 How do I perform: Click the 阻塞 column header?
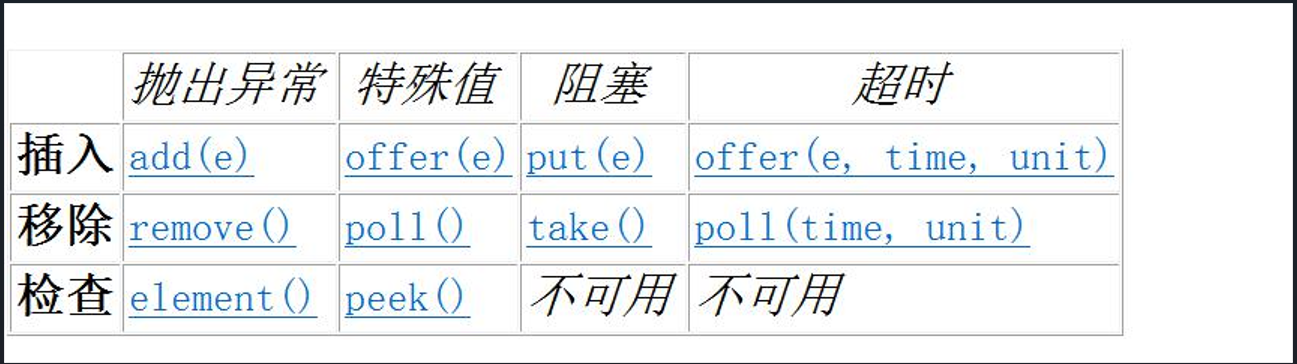pyautogui.click(x=602, y=86)
